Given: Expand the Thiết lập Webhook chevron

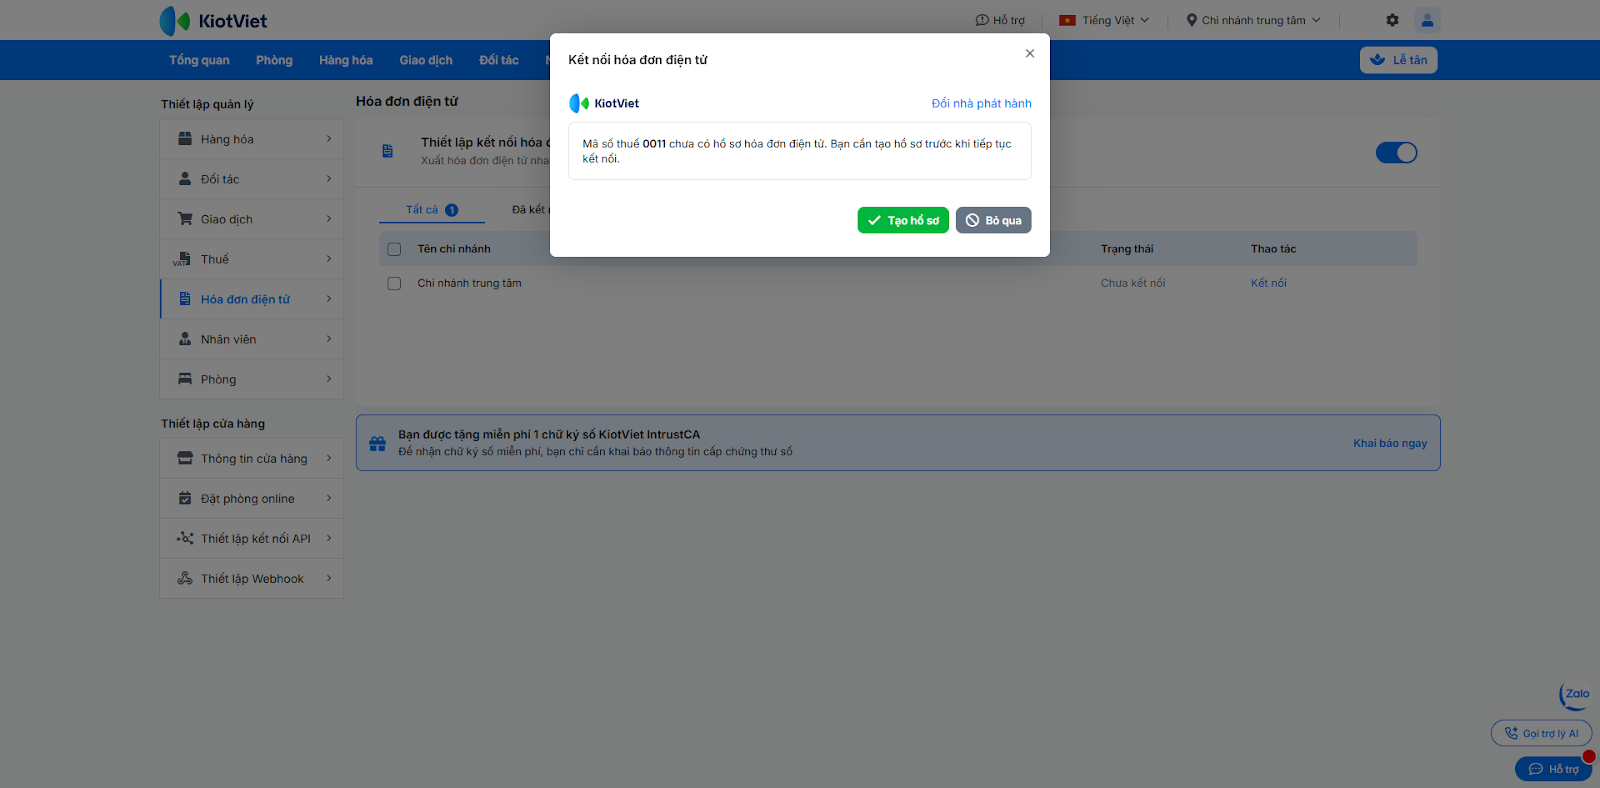Looking at the screenshot, I should point(329,578).
